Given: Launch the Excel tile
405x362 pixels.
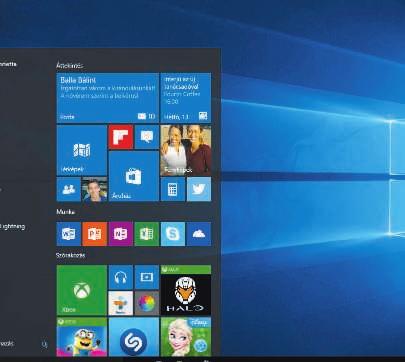Looking at the screenshot, I should [147, 234].
